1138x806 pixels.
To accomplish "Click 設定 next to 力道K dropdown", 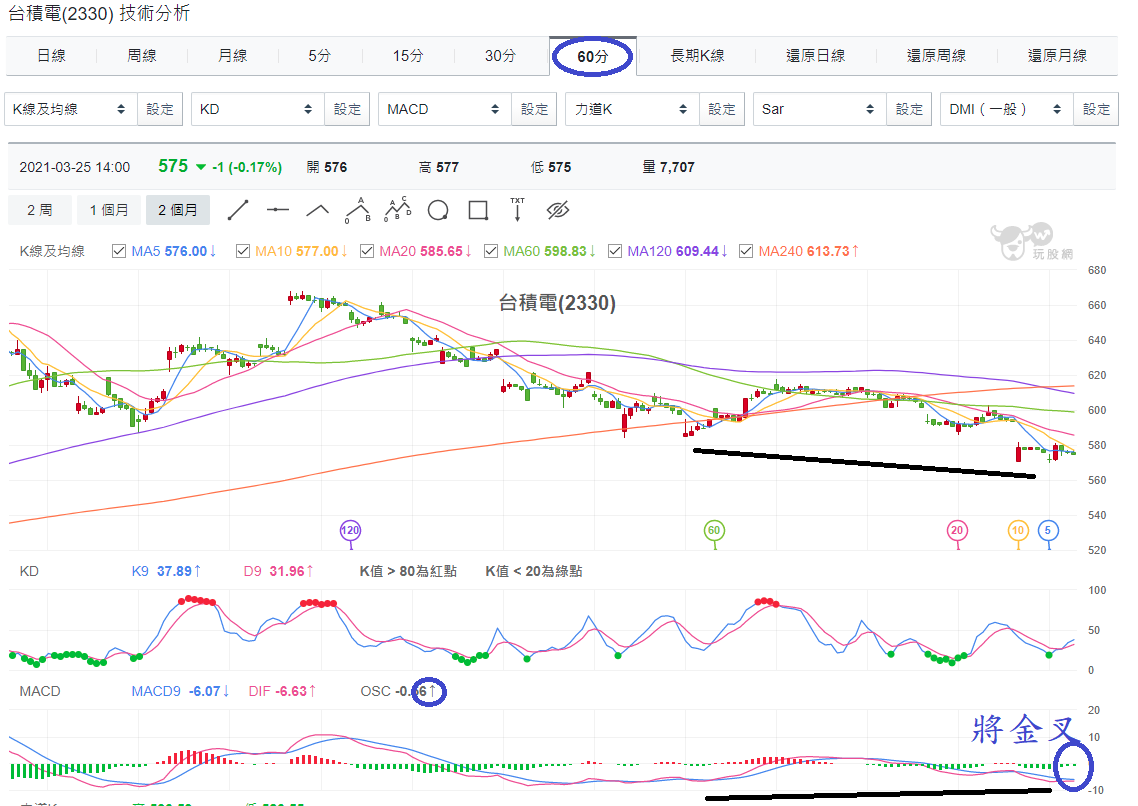I will (x=722, y=109).
